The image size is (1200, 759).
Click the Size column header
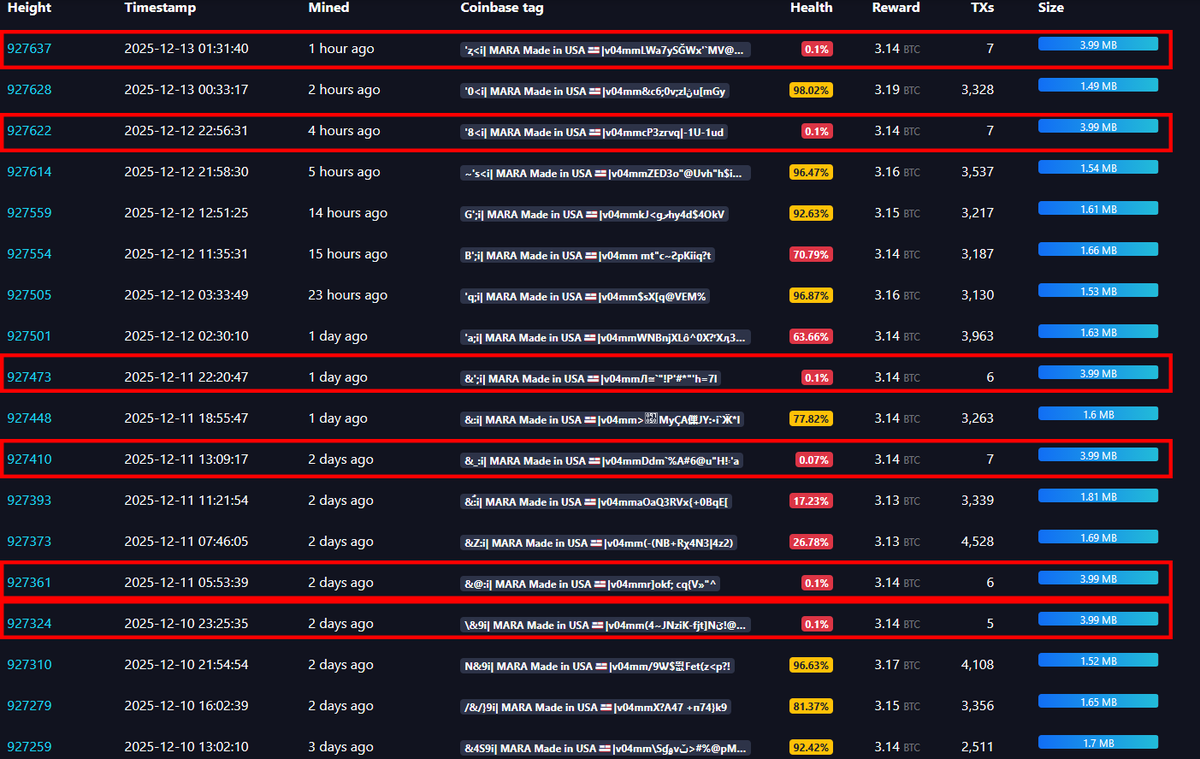coord(1051,8)
